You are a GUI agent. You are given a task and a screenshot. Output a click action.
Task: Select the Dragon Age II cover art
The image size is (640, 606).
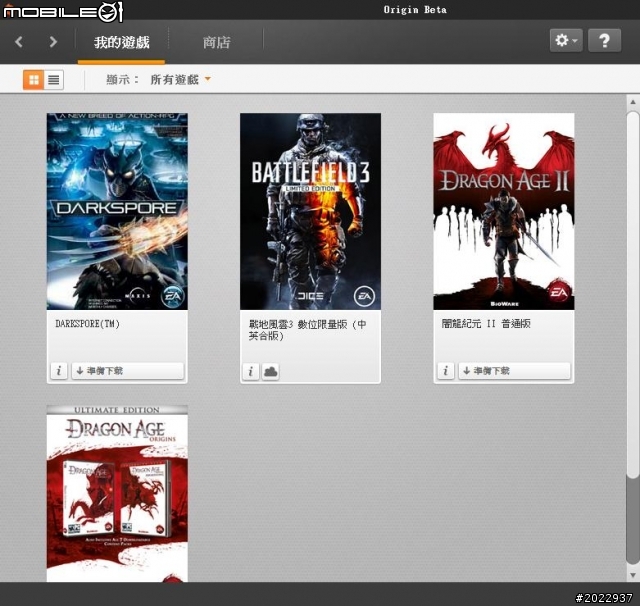(504, 211)
